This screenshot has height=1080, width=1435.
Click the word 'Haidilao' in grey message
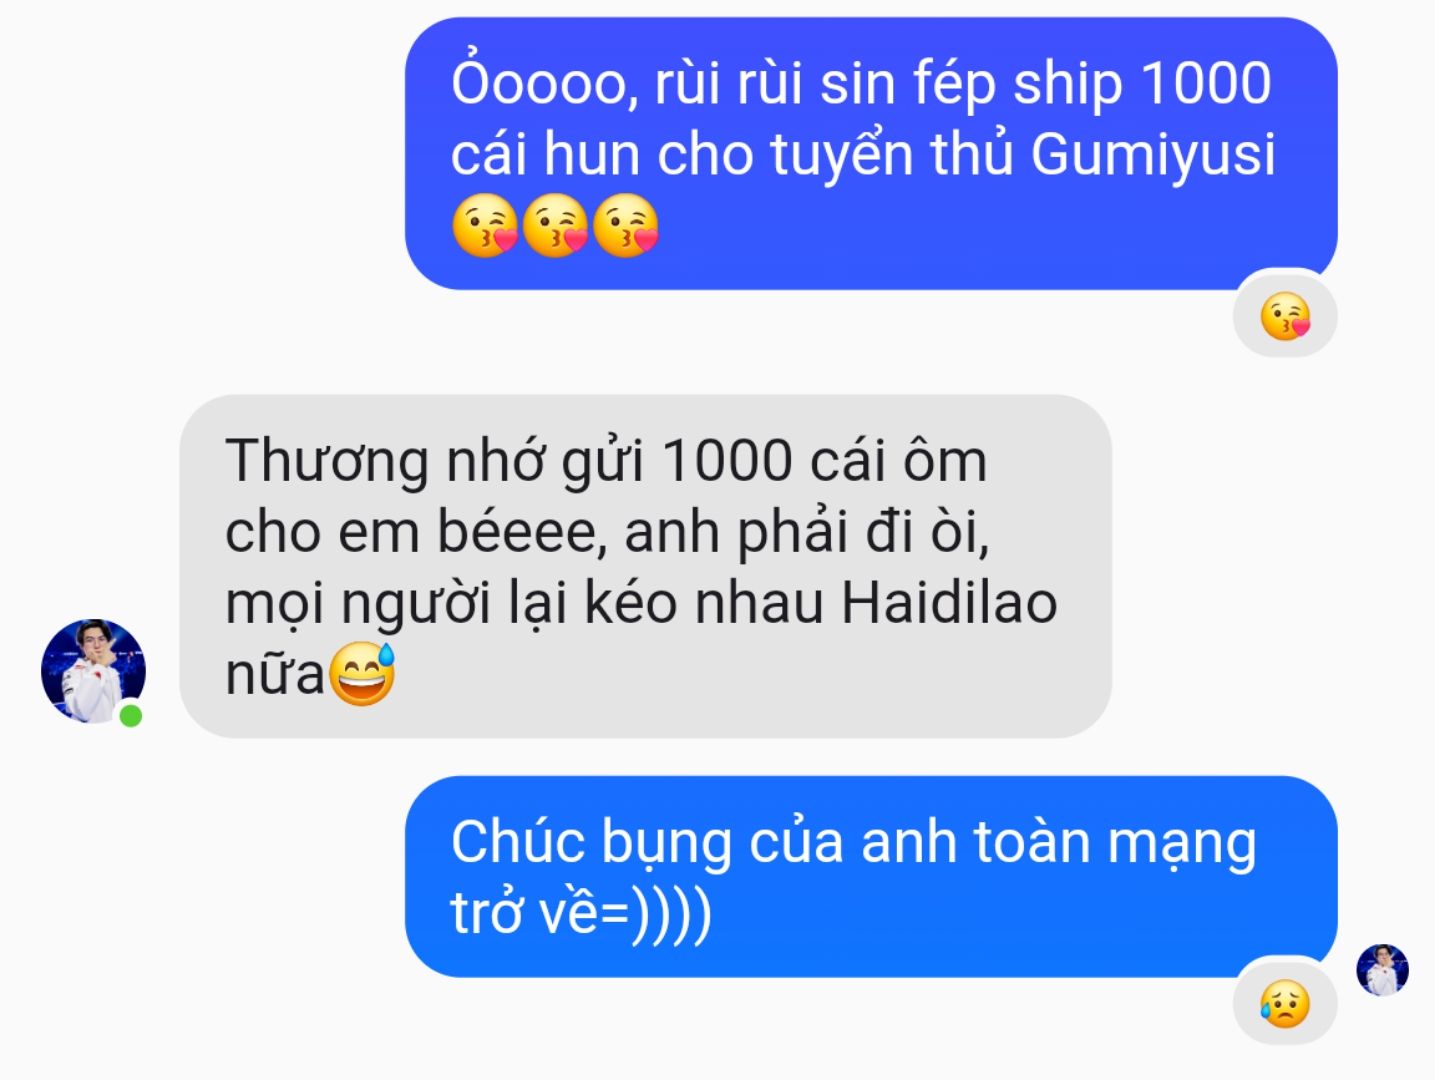949,603
